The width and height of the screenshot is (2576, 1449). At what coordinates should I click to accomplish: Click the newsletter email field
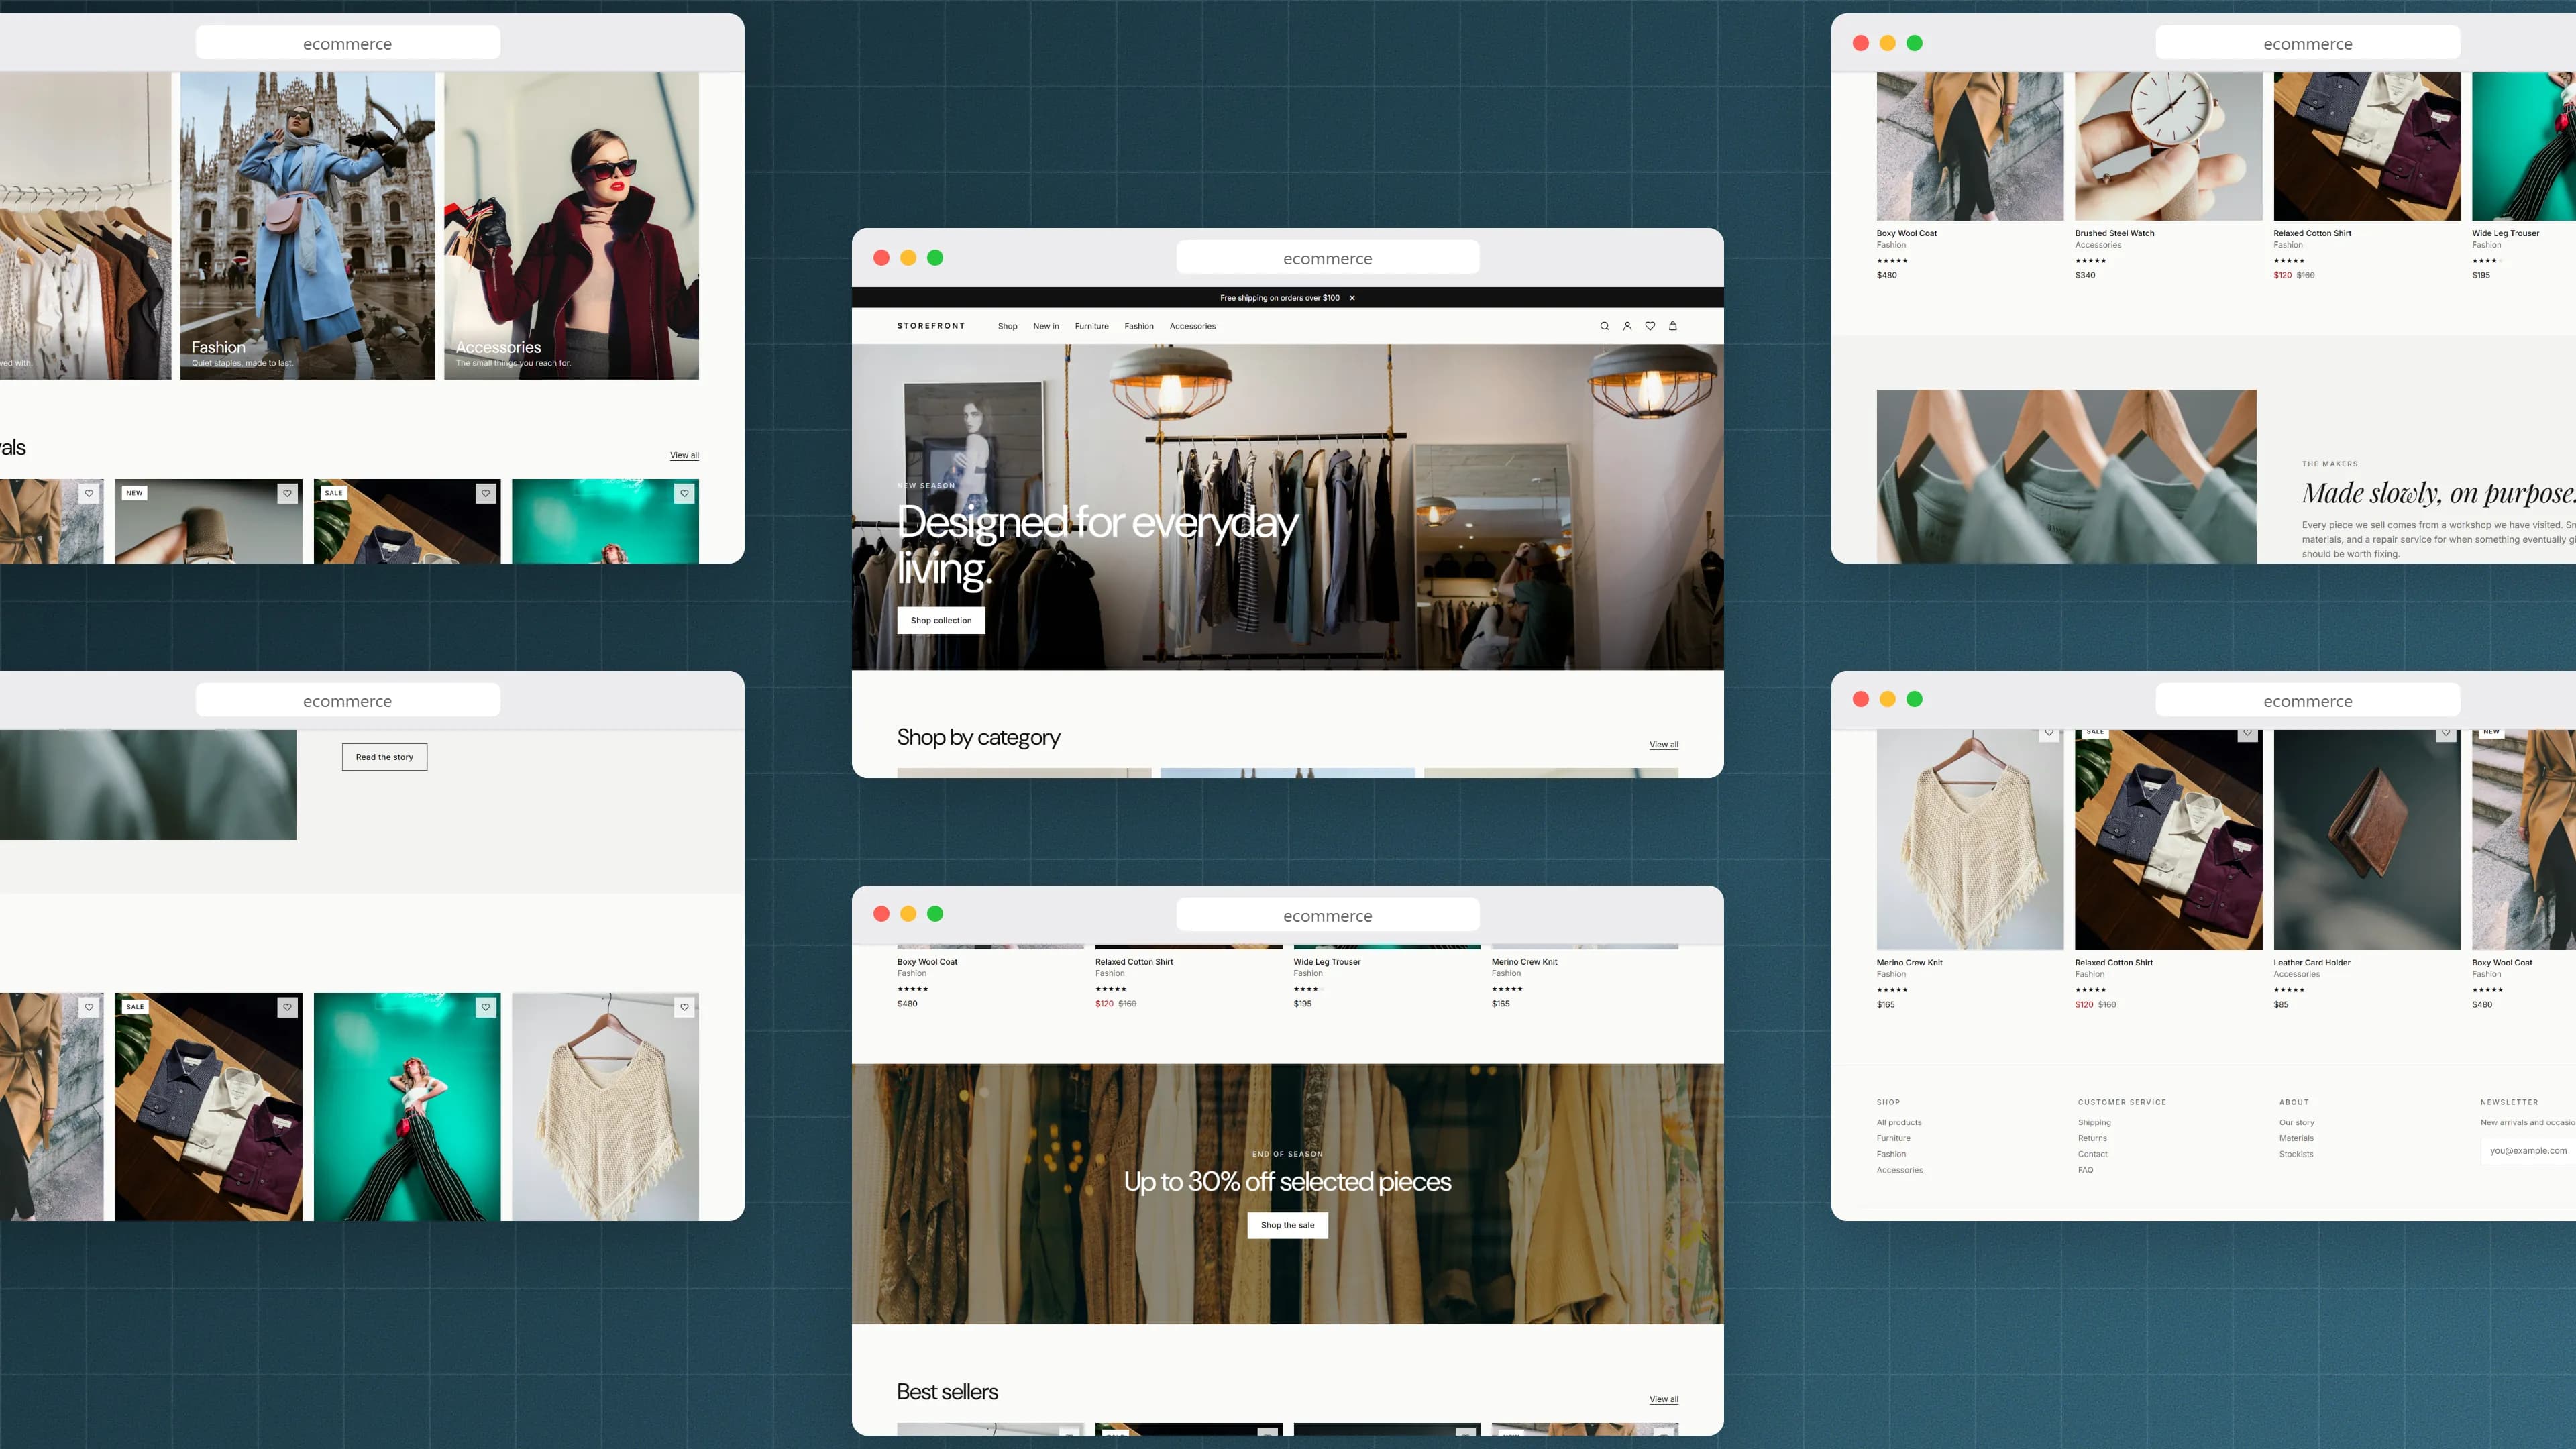(x=2528, y=1151)
